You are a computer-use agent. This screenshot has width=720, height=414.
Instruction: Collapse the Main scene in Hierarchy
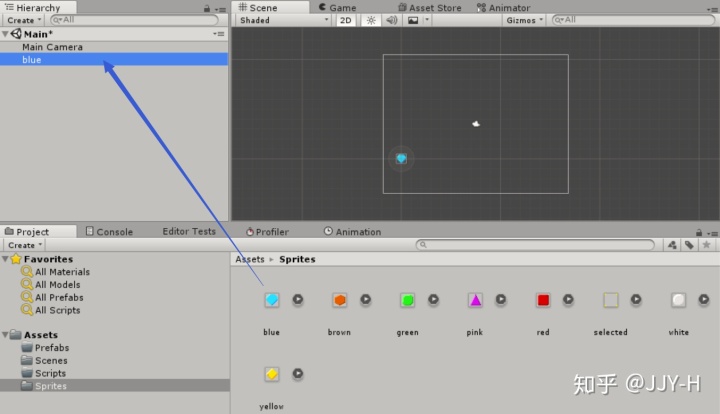[x=5, y=34]
